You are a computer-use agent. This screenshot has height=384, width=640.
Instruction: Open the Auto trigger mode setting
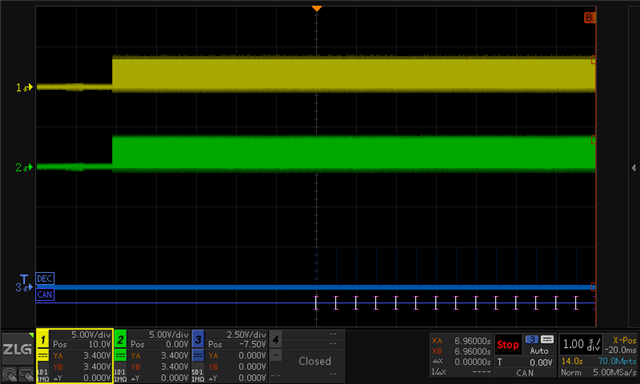pyautogui.click(x=539, y=351)
